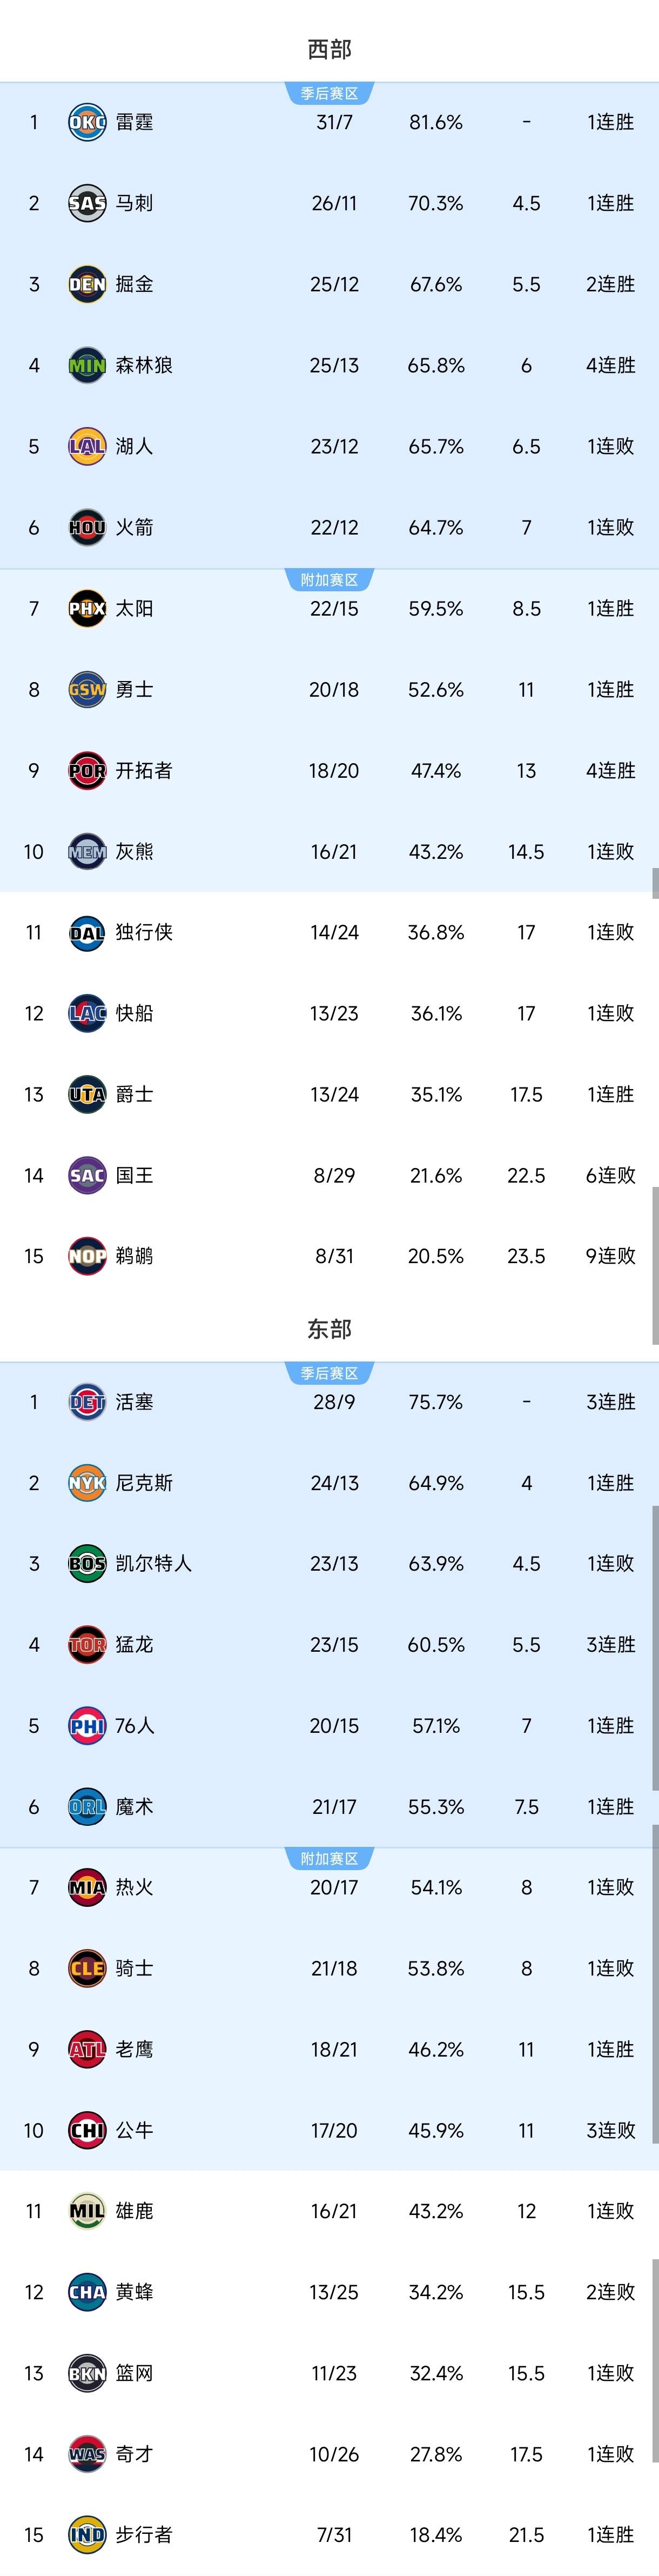Open the 西部 conference heading
This screenshot has height=2576, width=659.
pos(329,49)
